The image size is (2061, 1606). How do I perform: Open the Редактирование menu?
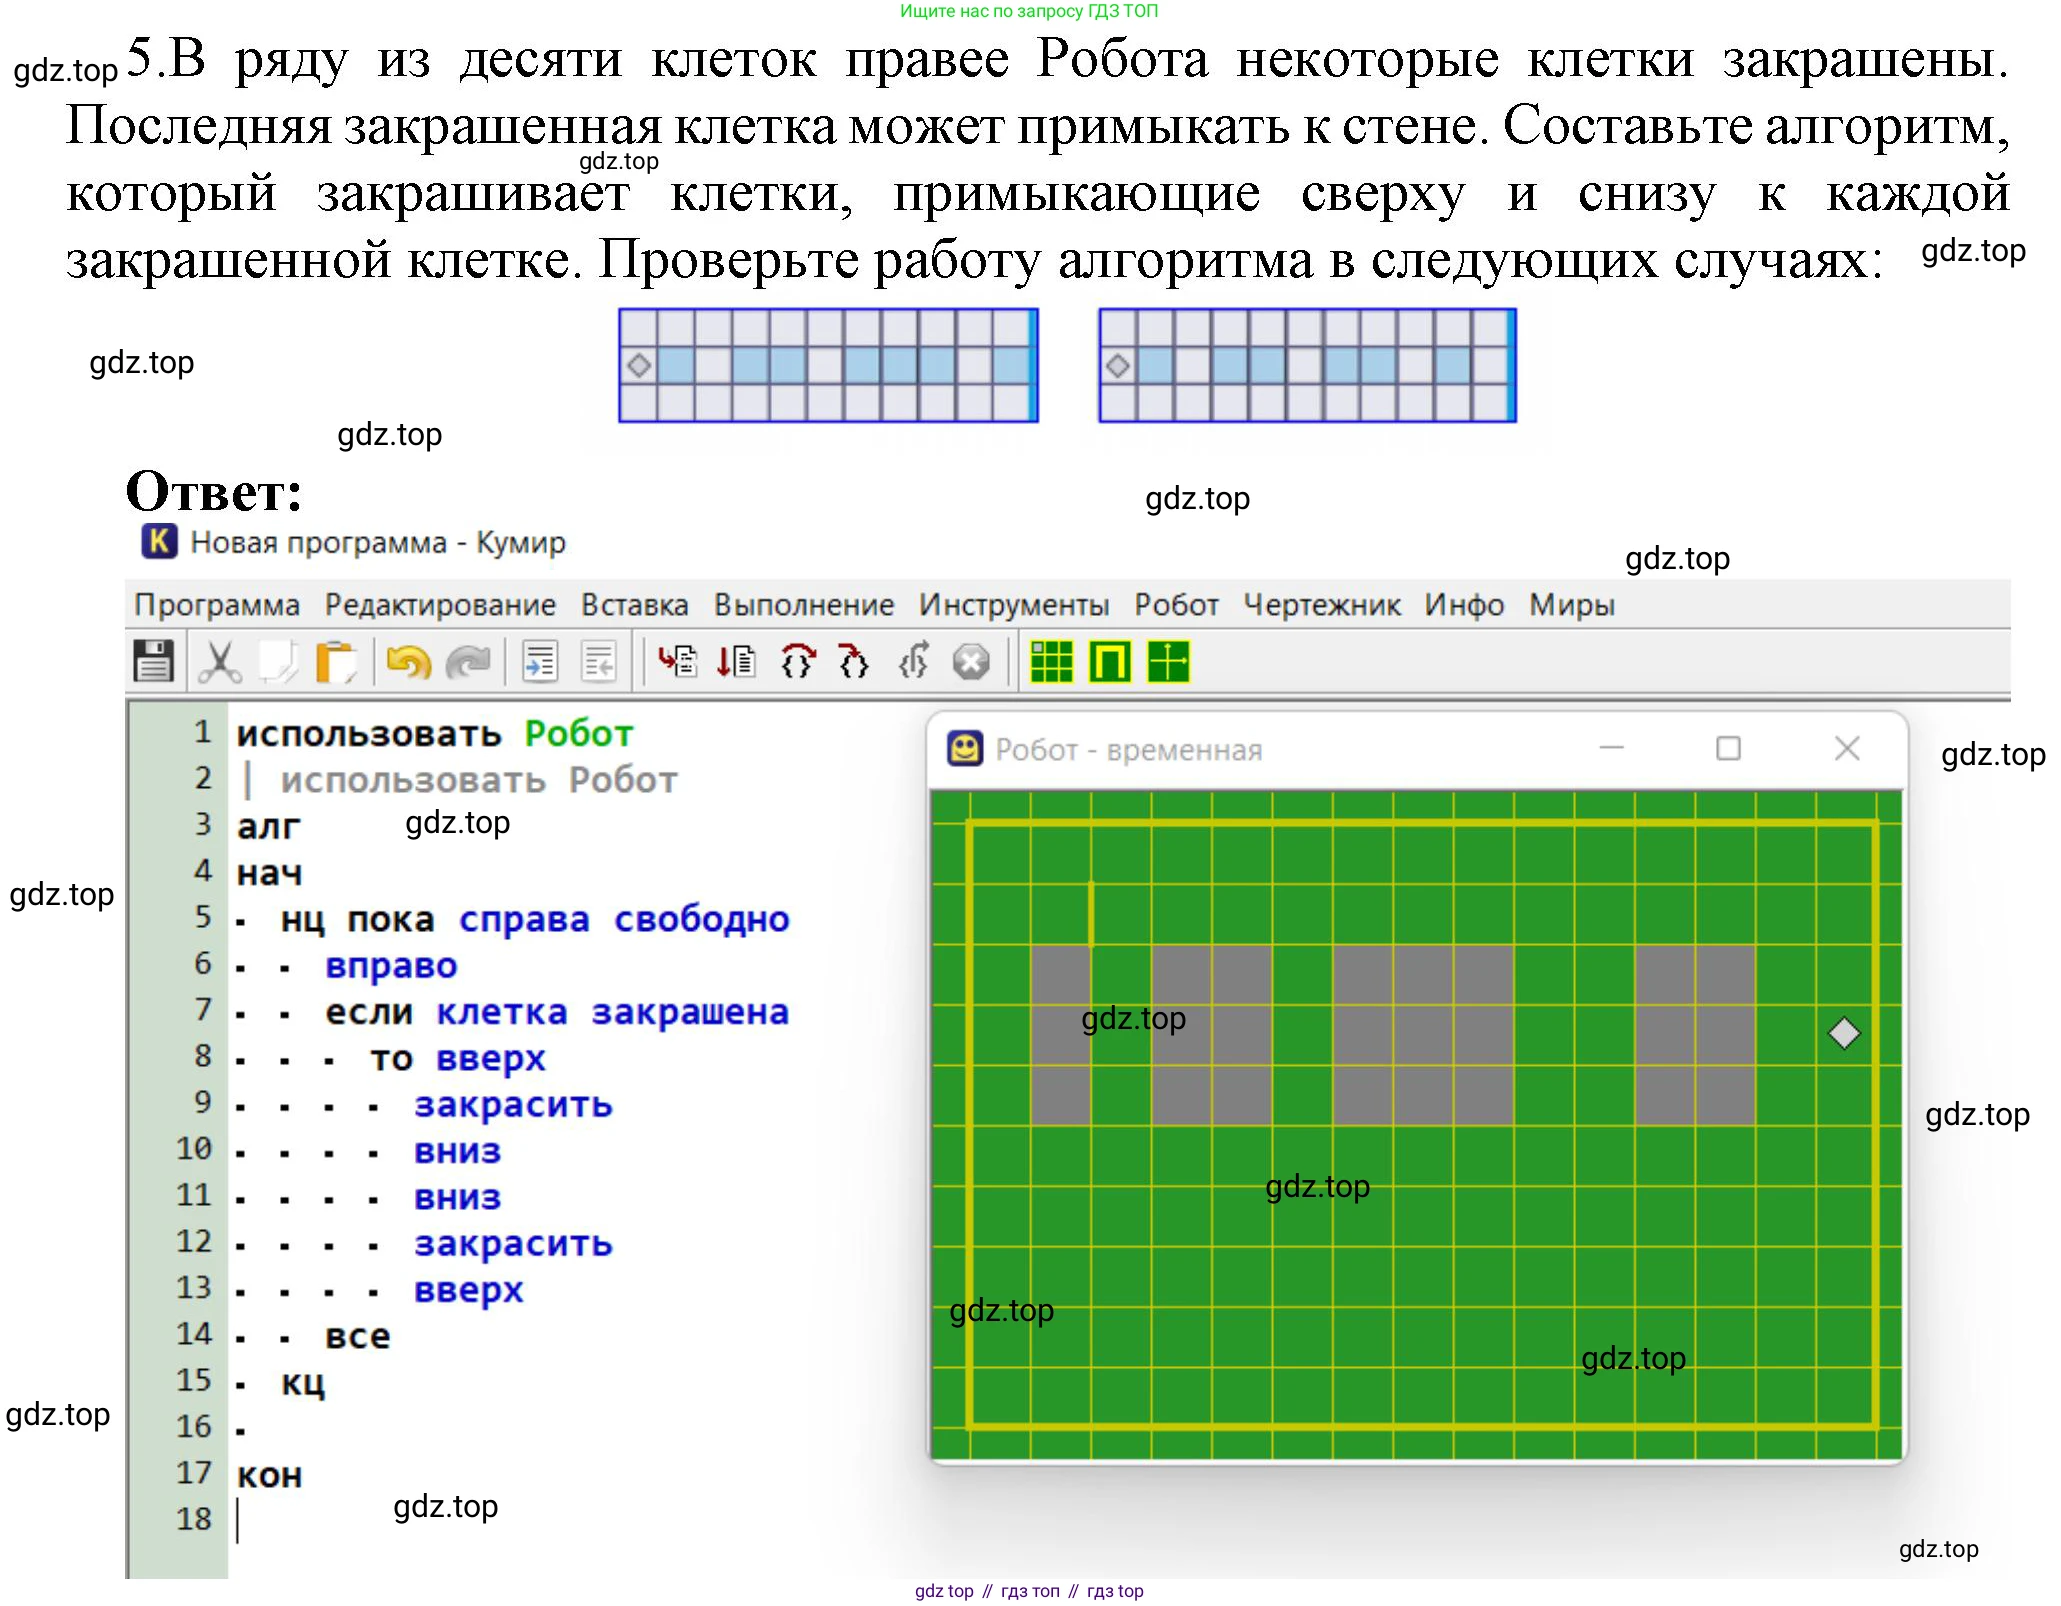[x=440, y=604]
